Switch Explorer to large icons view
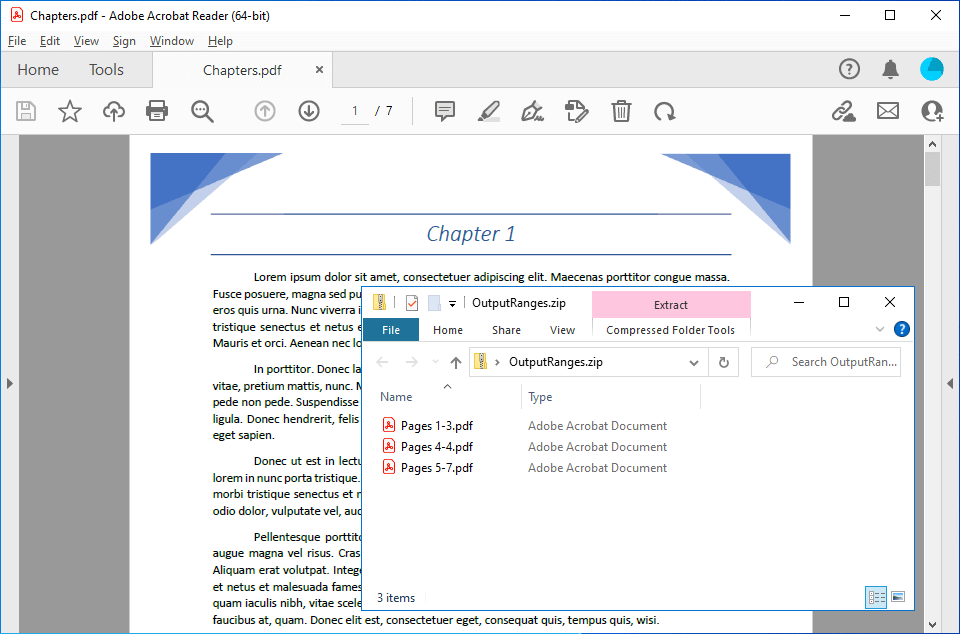Screen dimensions: 960x634 point(898,597)
